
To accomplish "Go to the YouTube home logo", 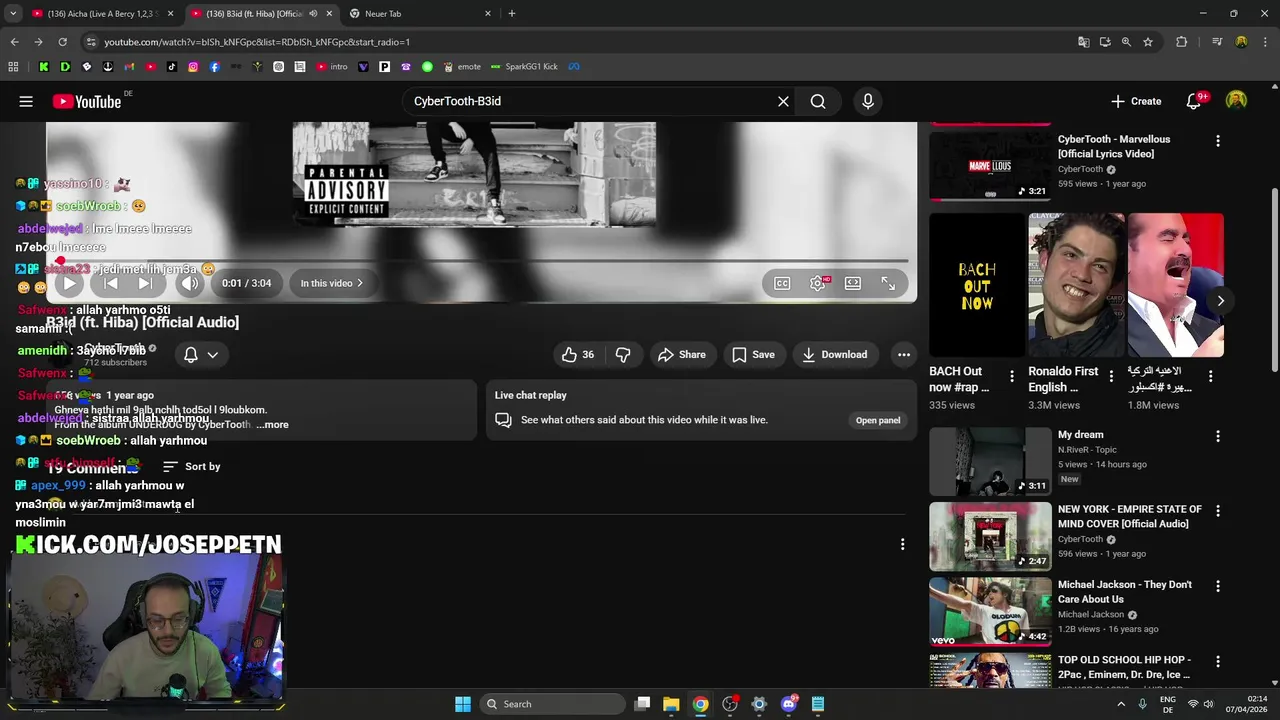I will point(87,101).
